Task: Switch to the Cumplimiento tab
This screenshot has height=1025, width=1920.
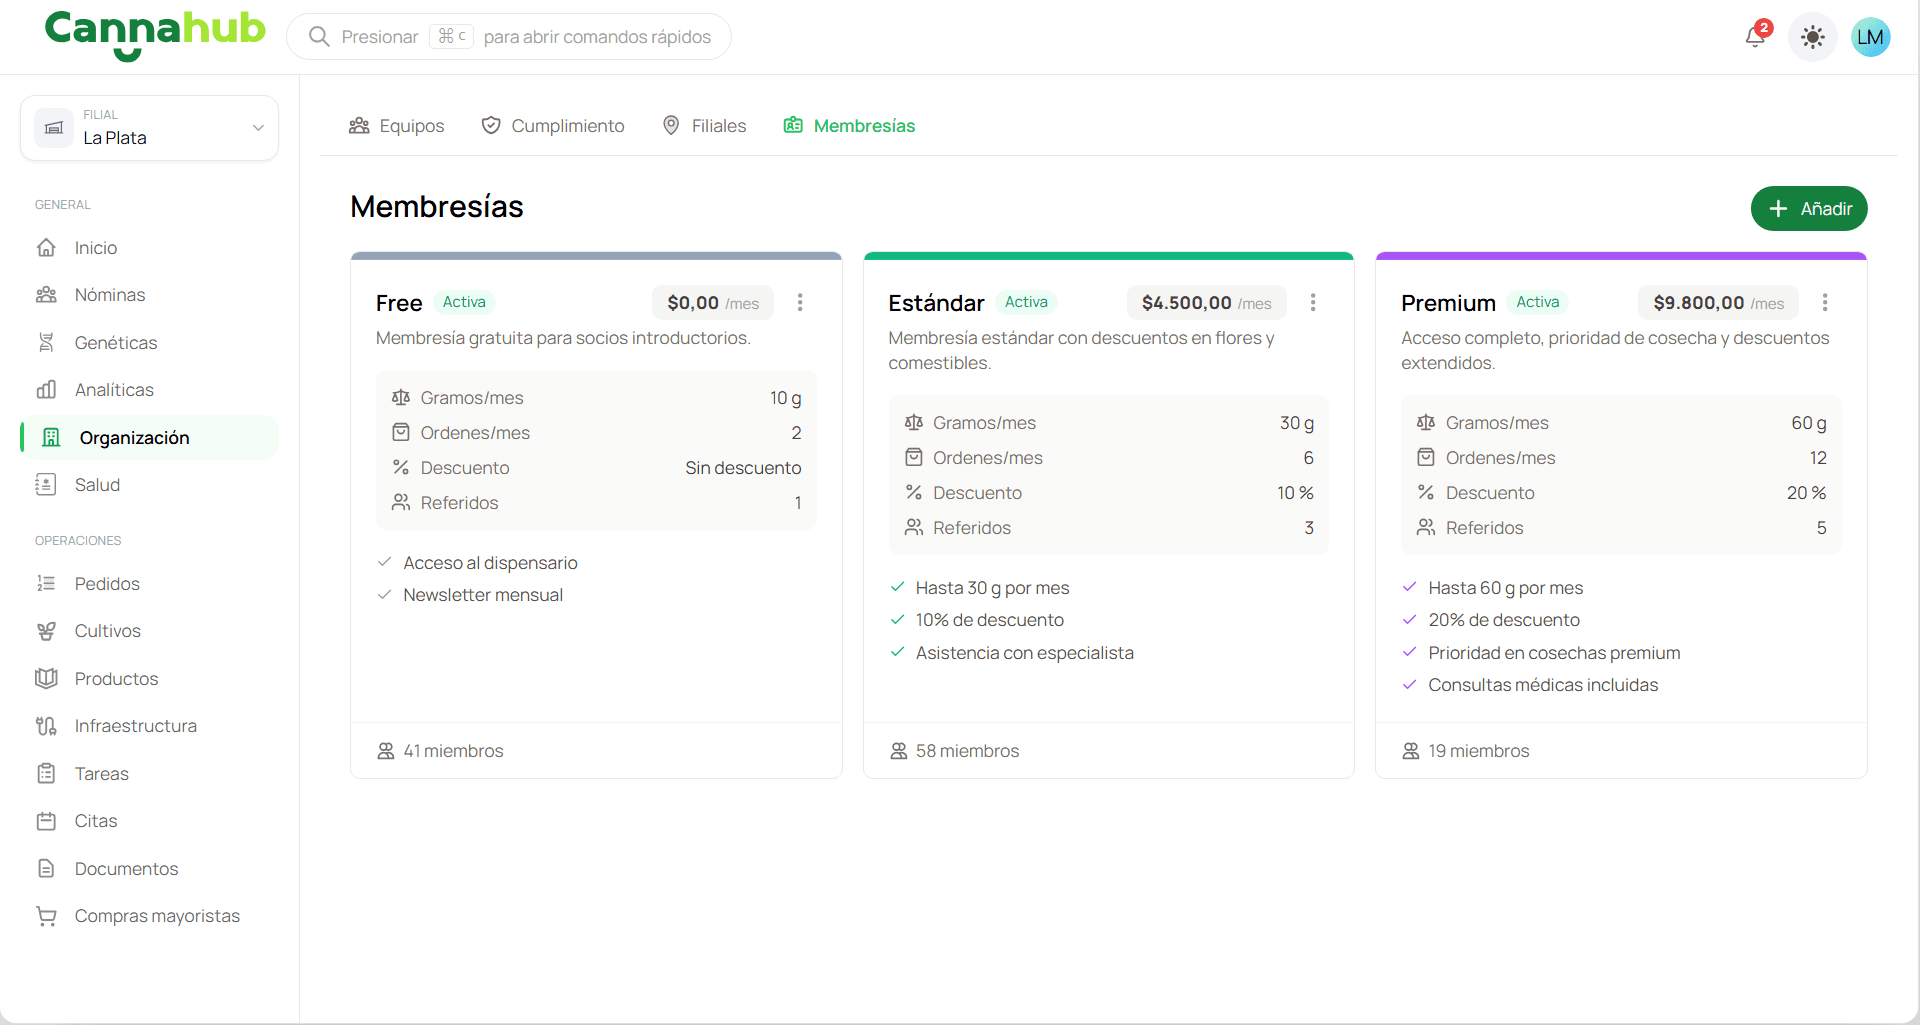Action: (x=553, y=126)
